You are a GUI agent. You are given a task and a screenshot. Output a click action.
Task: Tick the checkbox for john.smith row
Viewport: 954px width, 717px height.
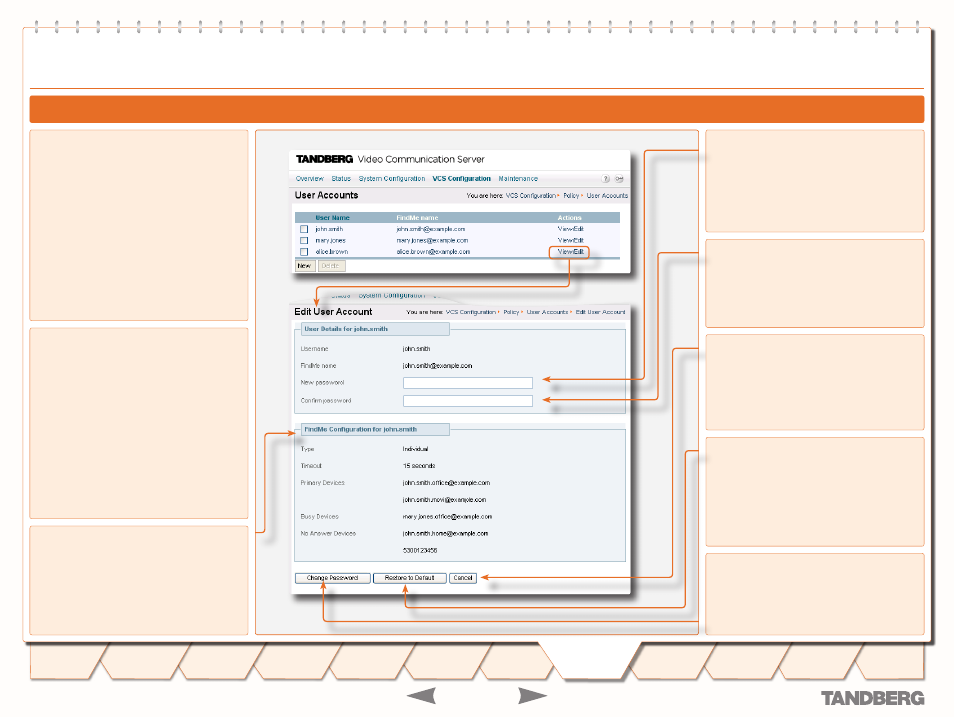(x=304, y=229)
